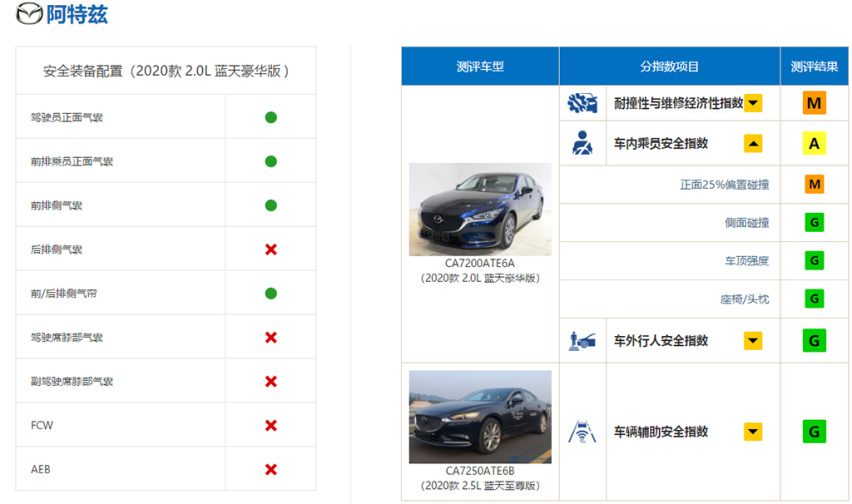
Task: Expand 车辆辅助安全指数 dropdown arrow
Action: (753, 432)
